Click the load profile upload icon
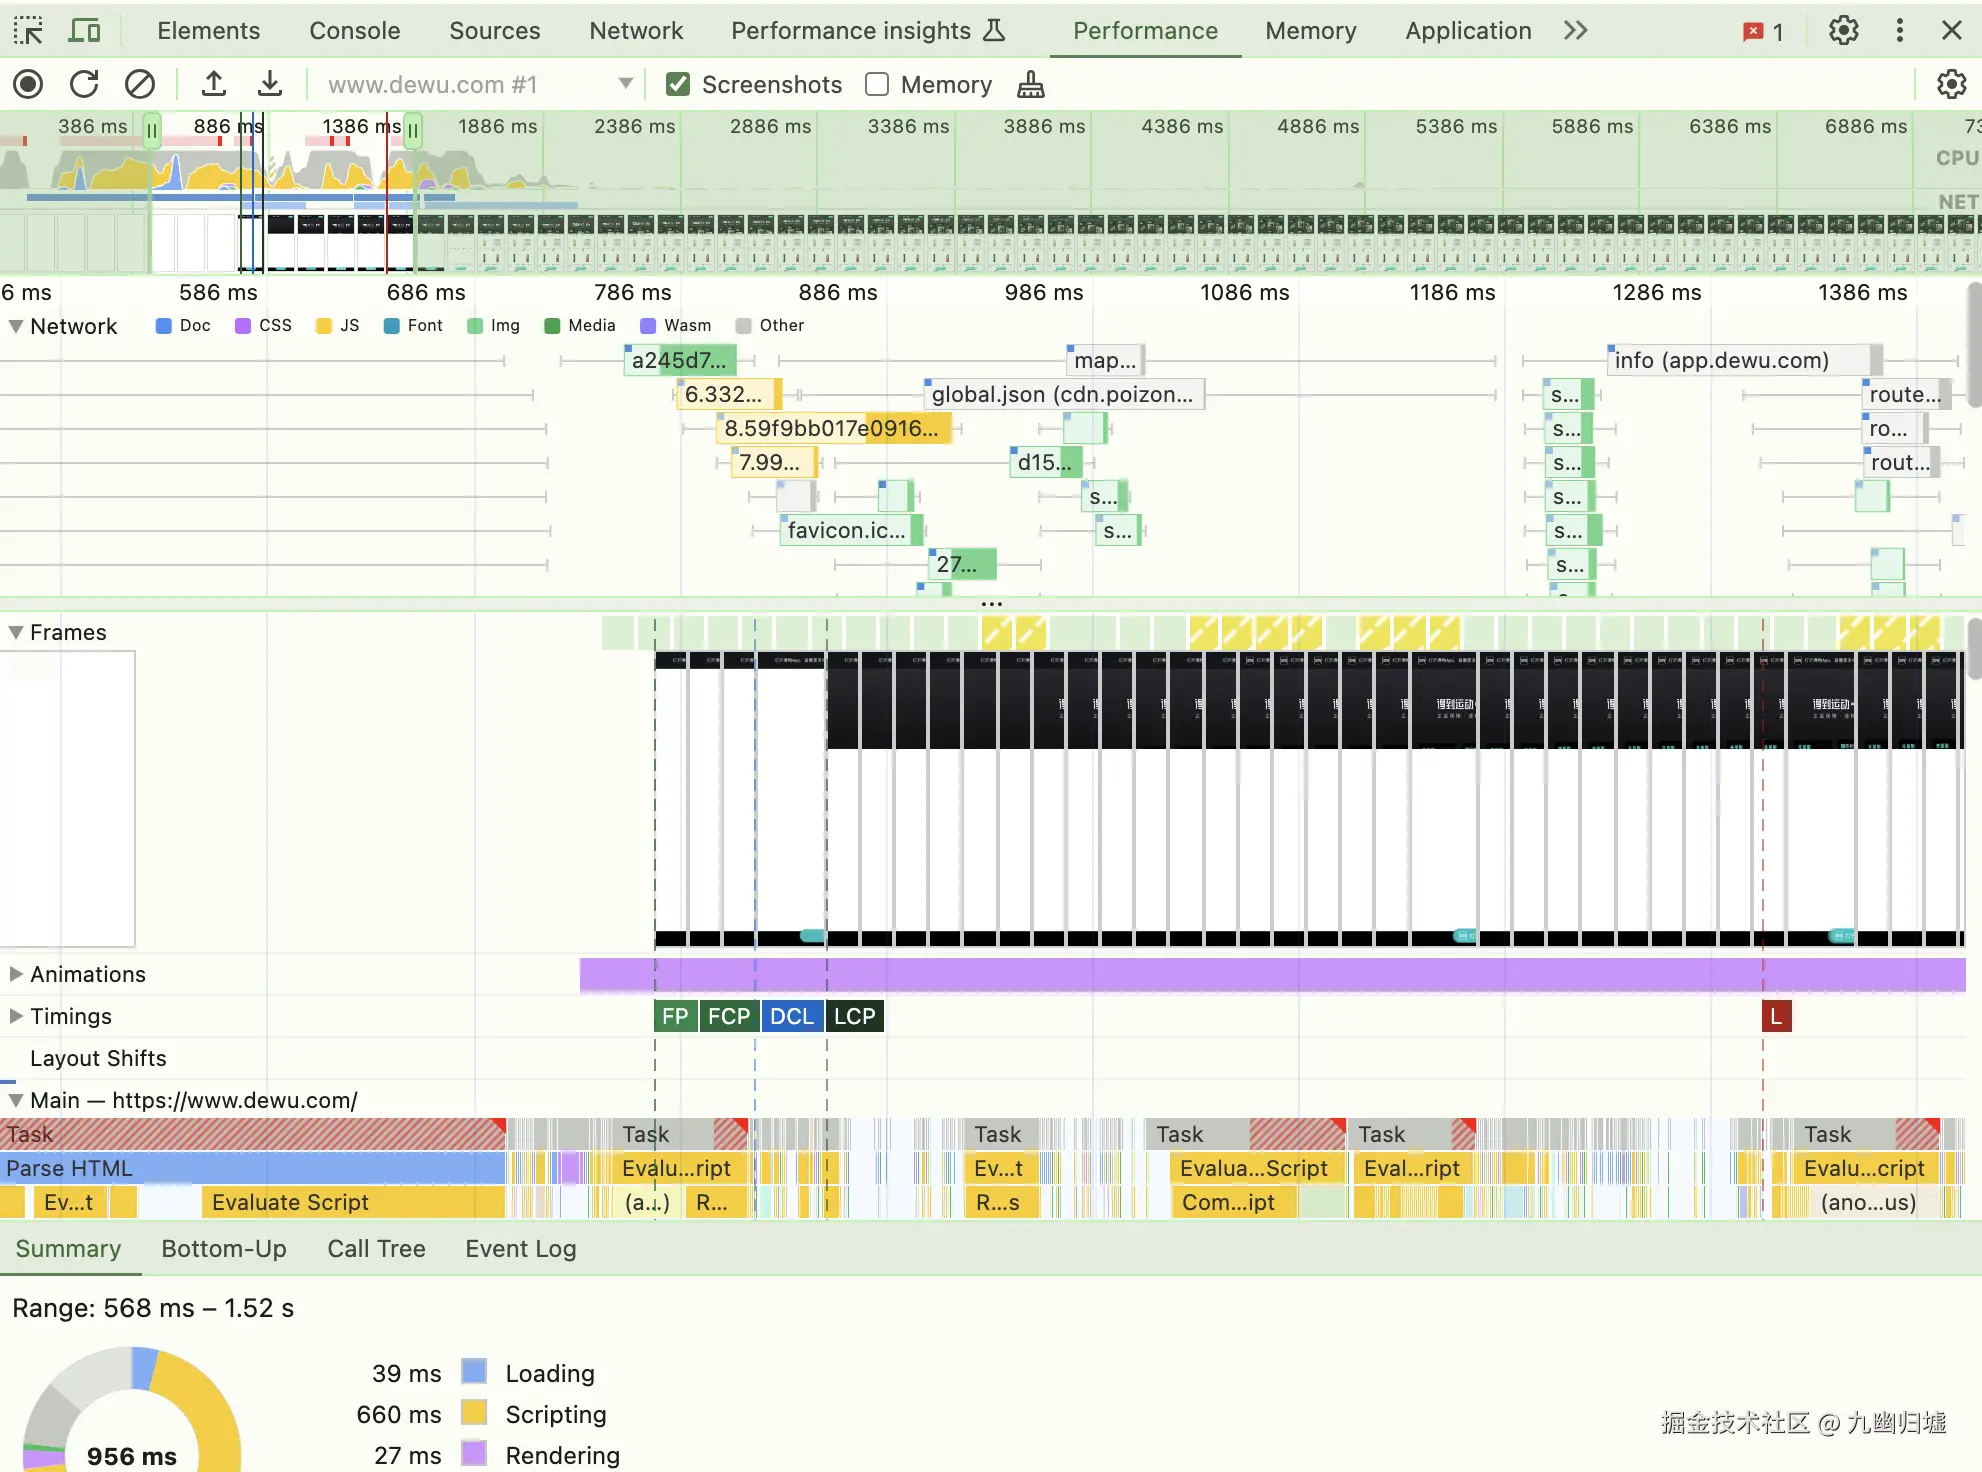This screenshot has width=1982, height=1472. (213, 85)
